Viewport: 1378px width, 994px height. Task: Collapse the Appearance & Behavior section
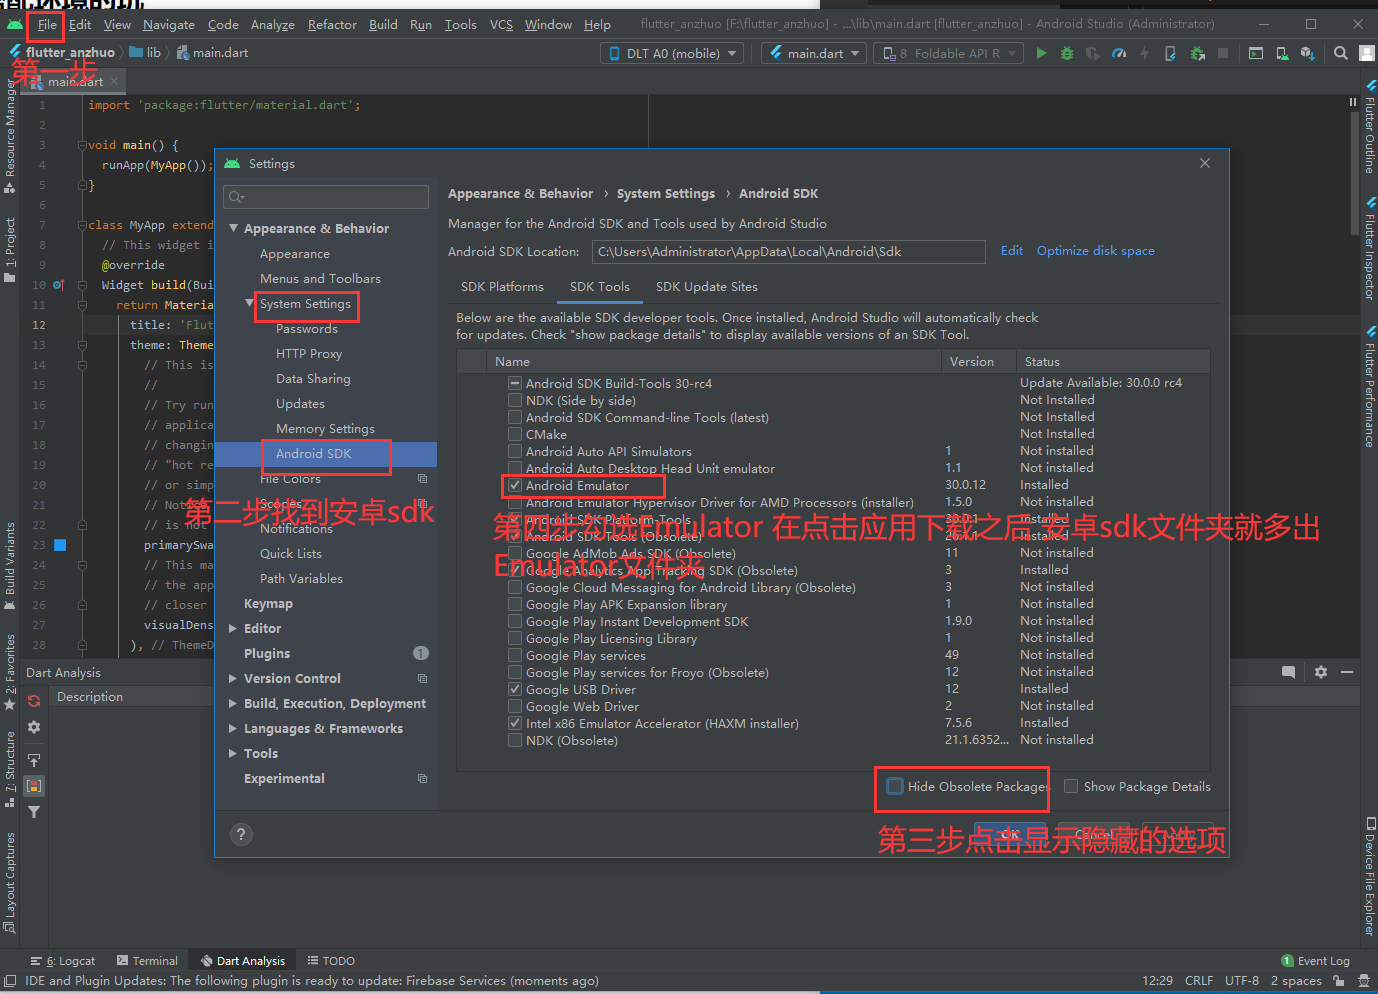(x=233, y=229)
